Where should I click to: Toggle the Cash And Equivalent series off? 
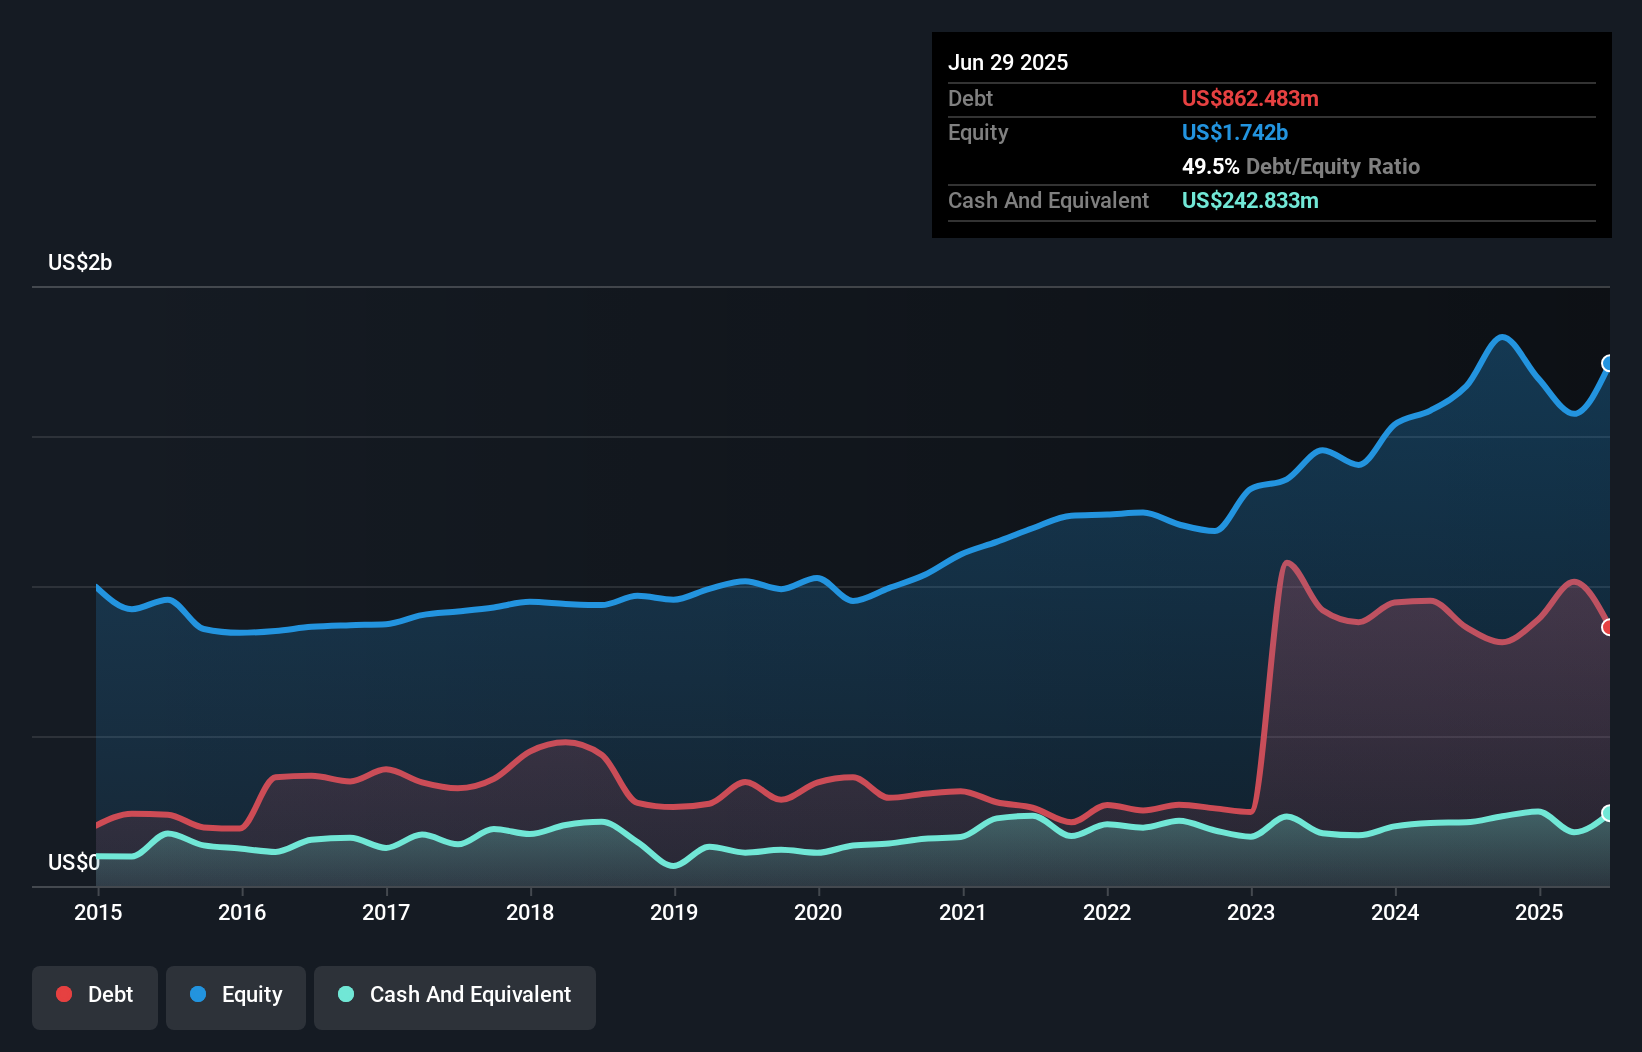(x=455, y=994)
